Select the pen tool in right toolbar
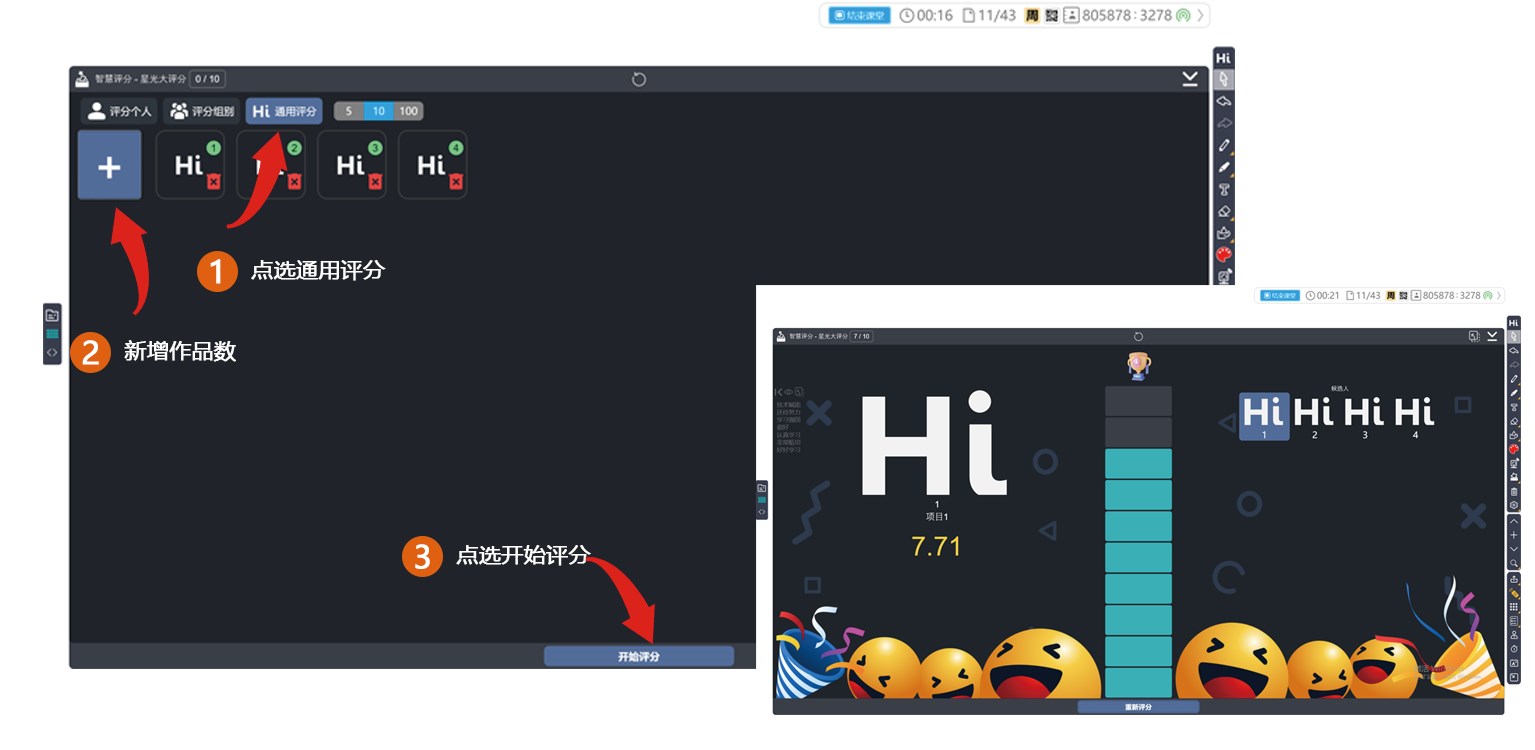 (x=1223, y=145)
